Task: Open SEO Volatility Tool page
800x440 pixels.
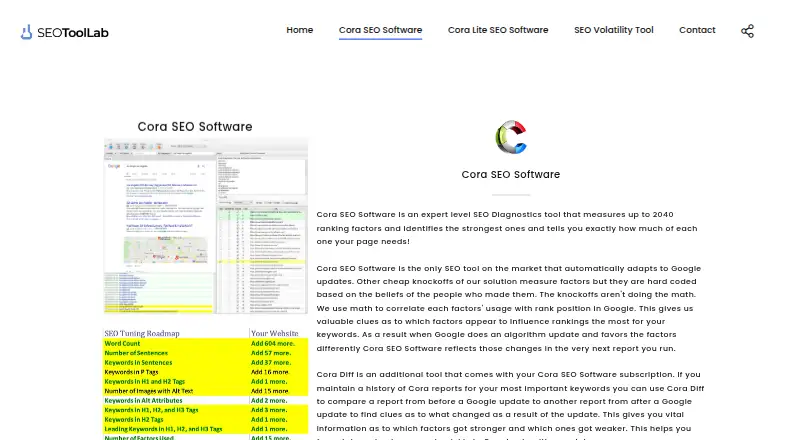Action: point(614,30)
